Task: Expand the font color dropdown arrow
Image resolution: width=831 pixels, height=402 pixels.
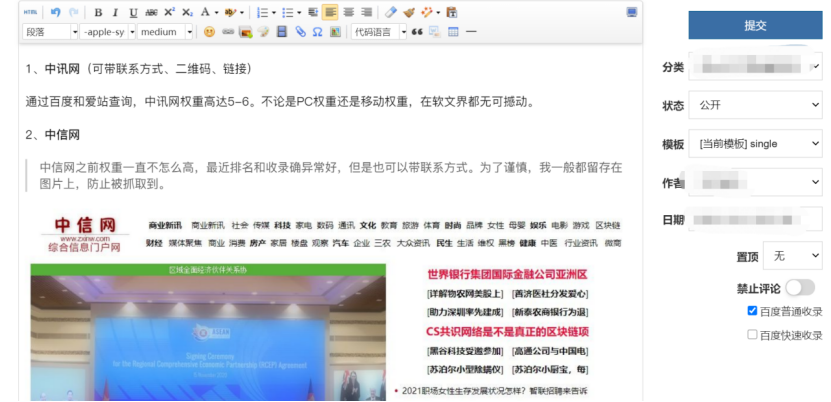Action: click(x=216, y=12)
